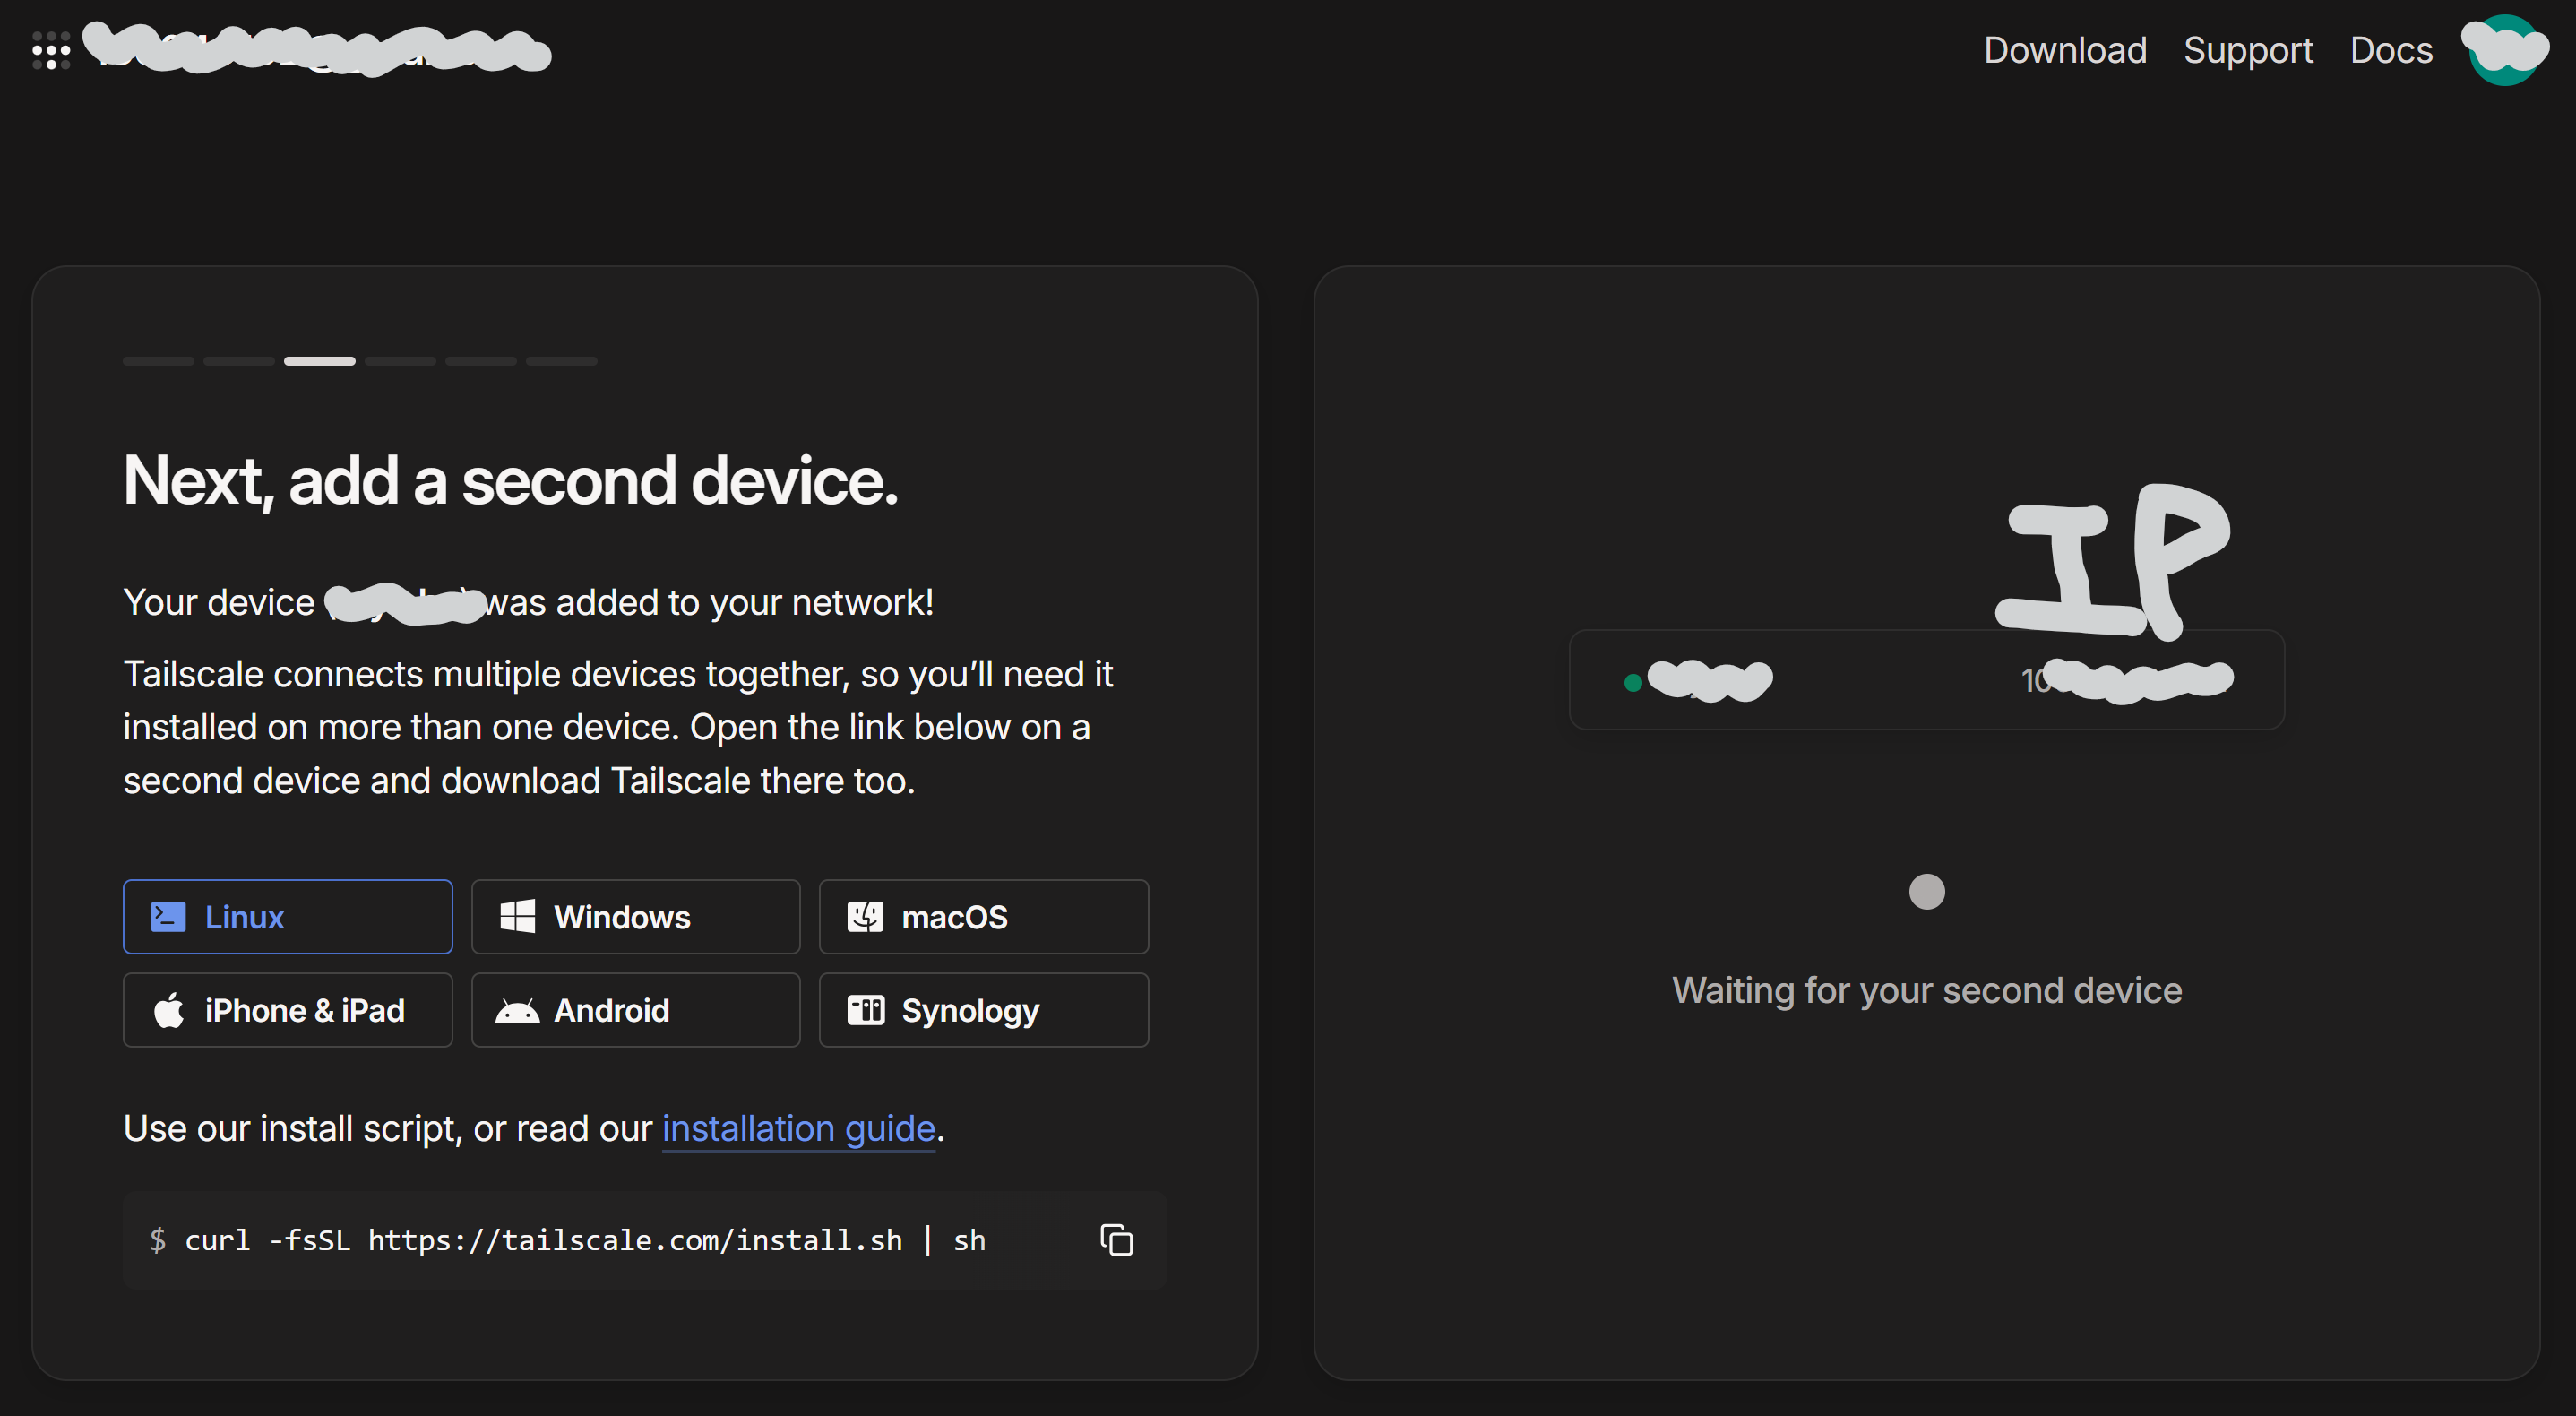Go to the Support page
This screenshot has width=2576, height=1416.
pyautogui.click(x=2247, y=50)
